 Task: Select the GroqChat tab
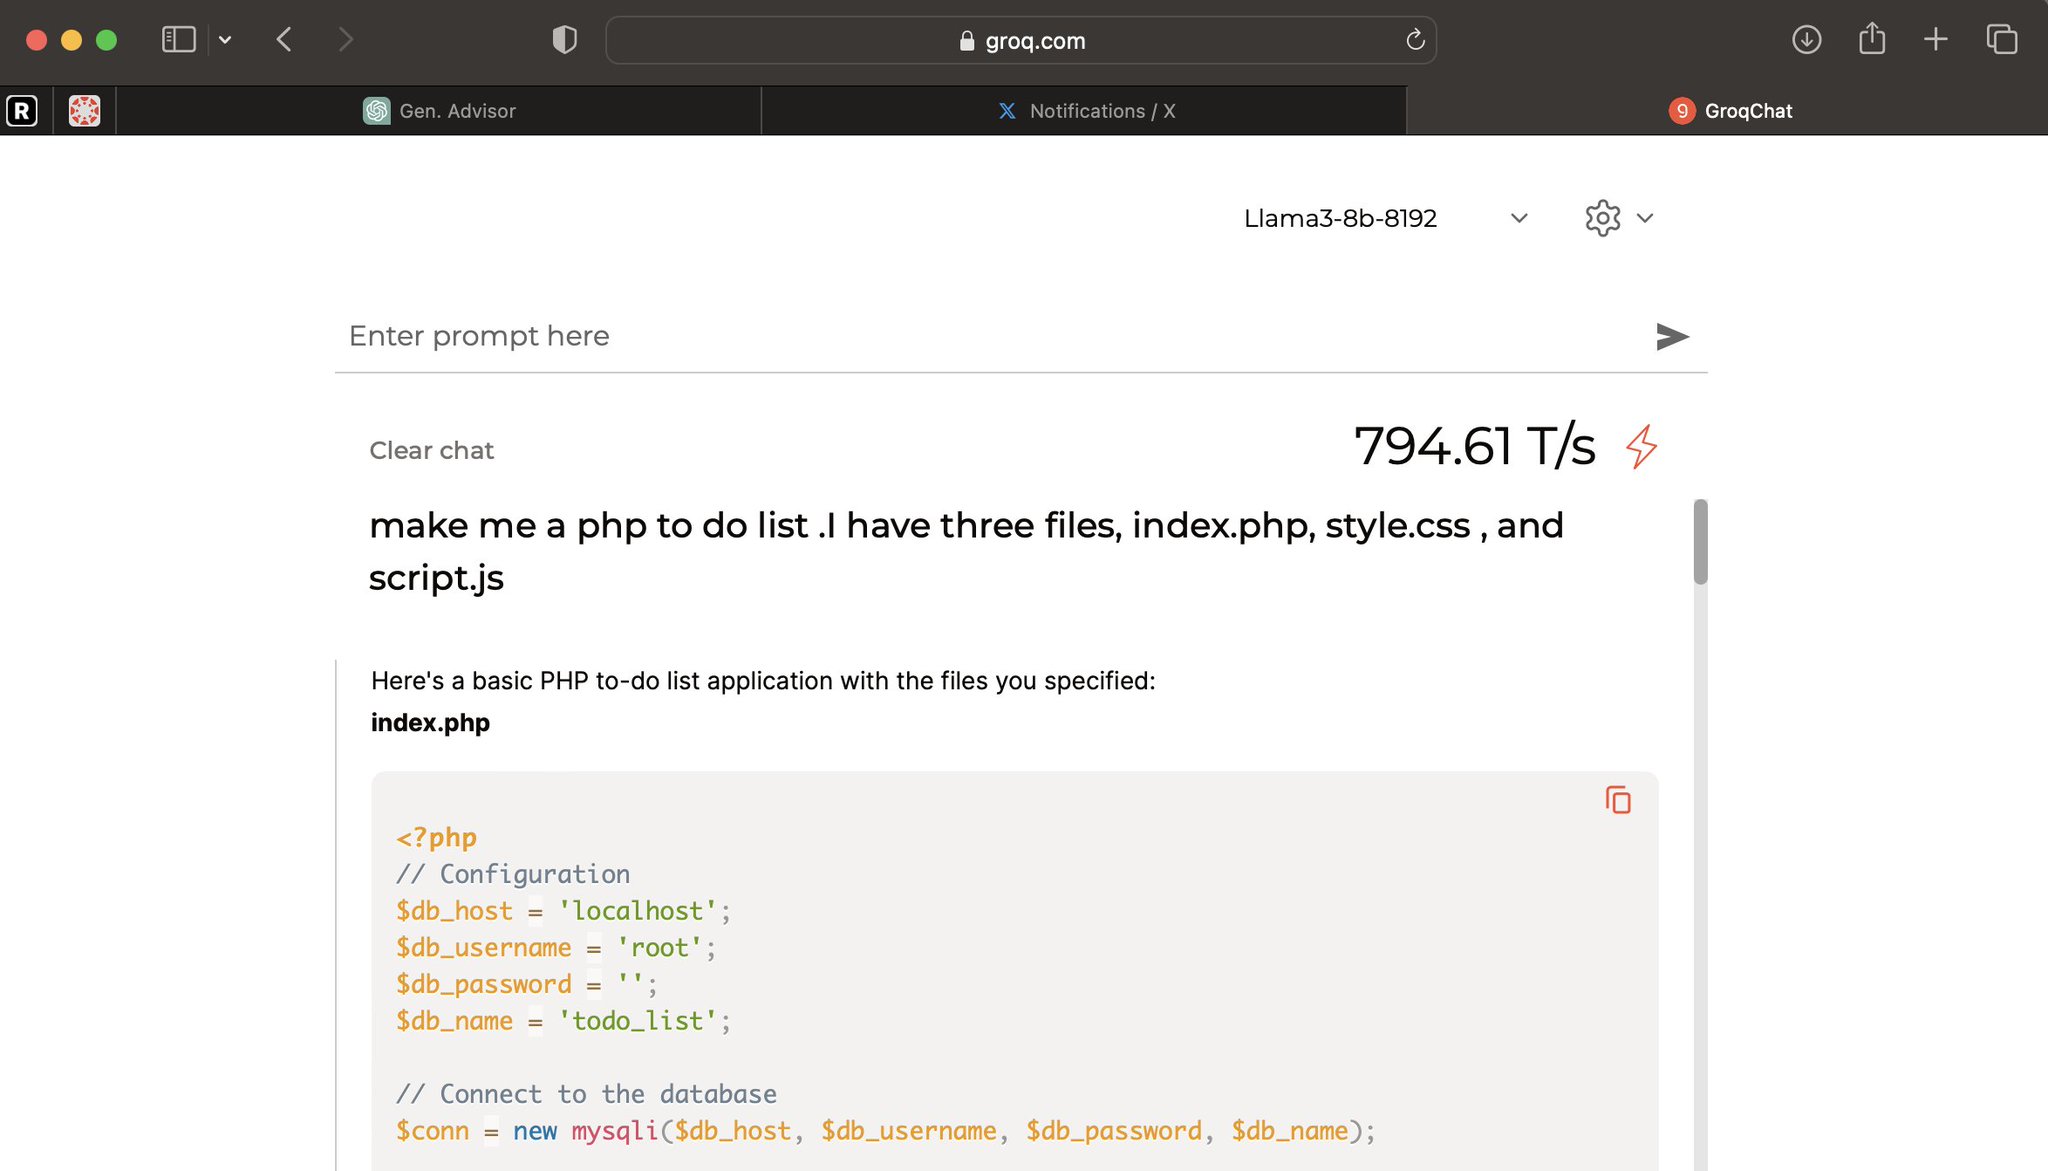click(x=1728, y=111)
